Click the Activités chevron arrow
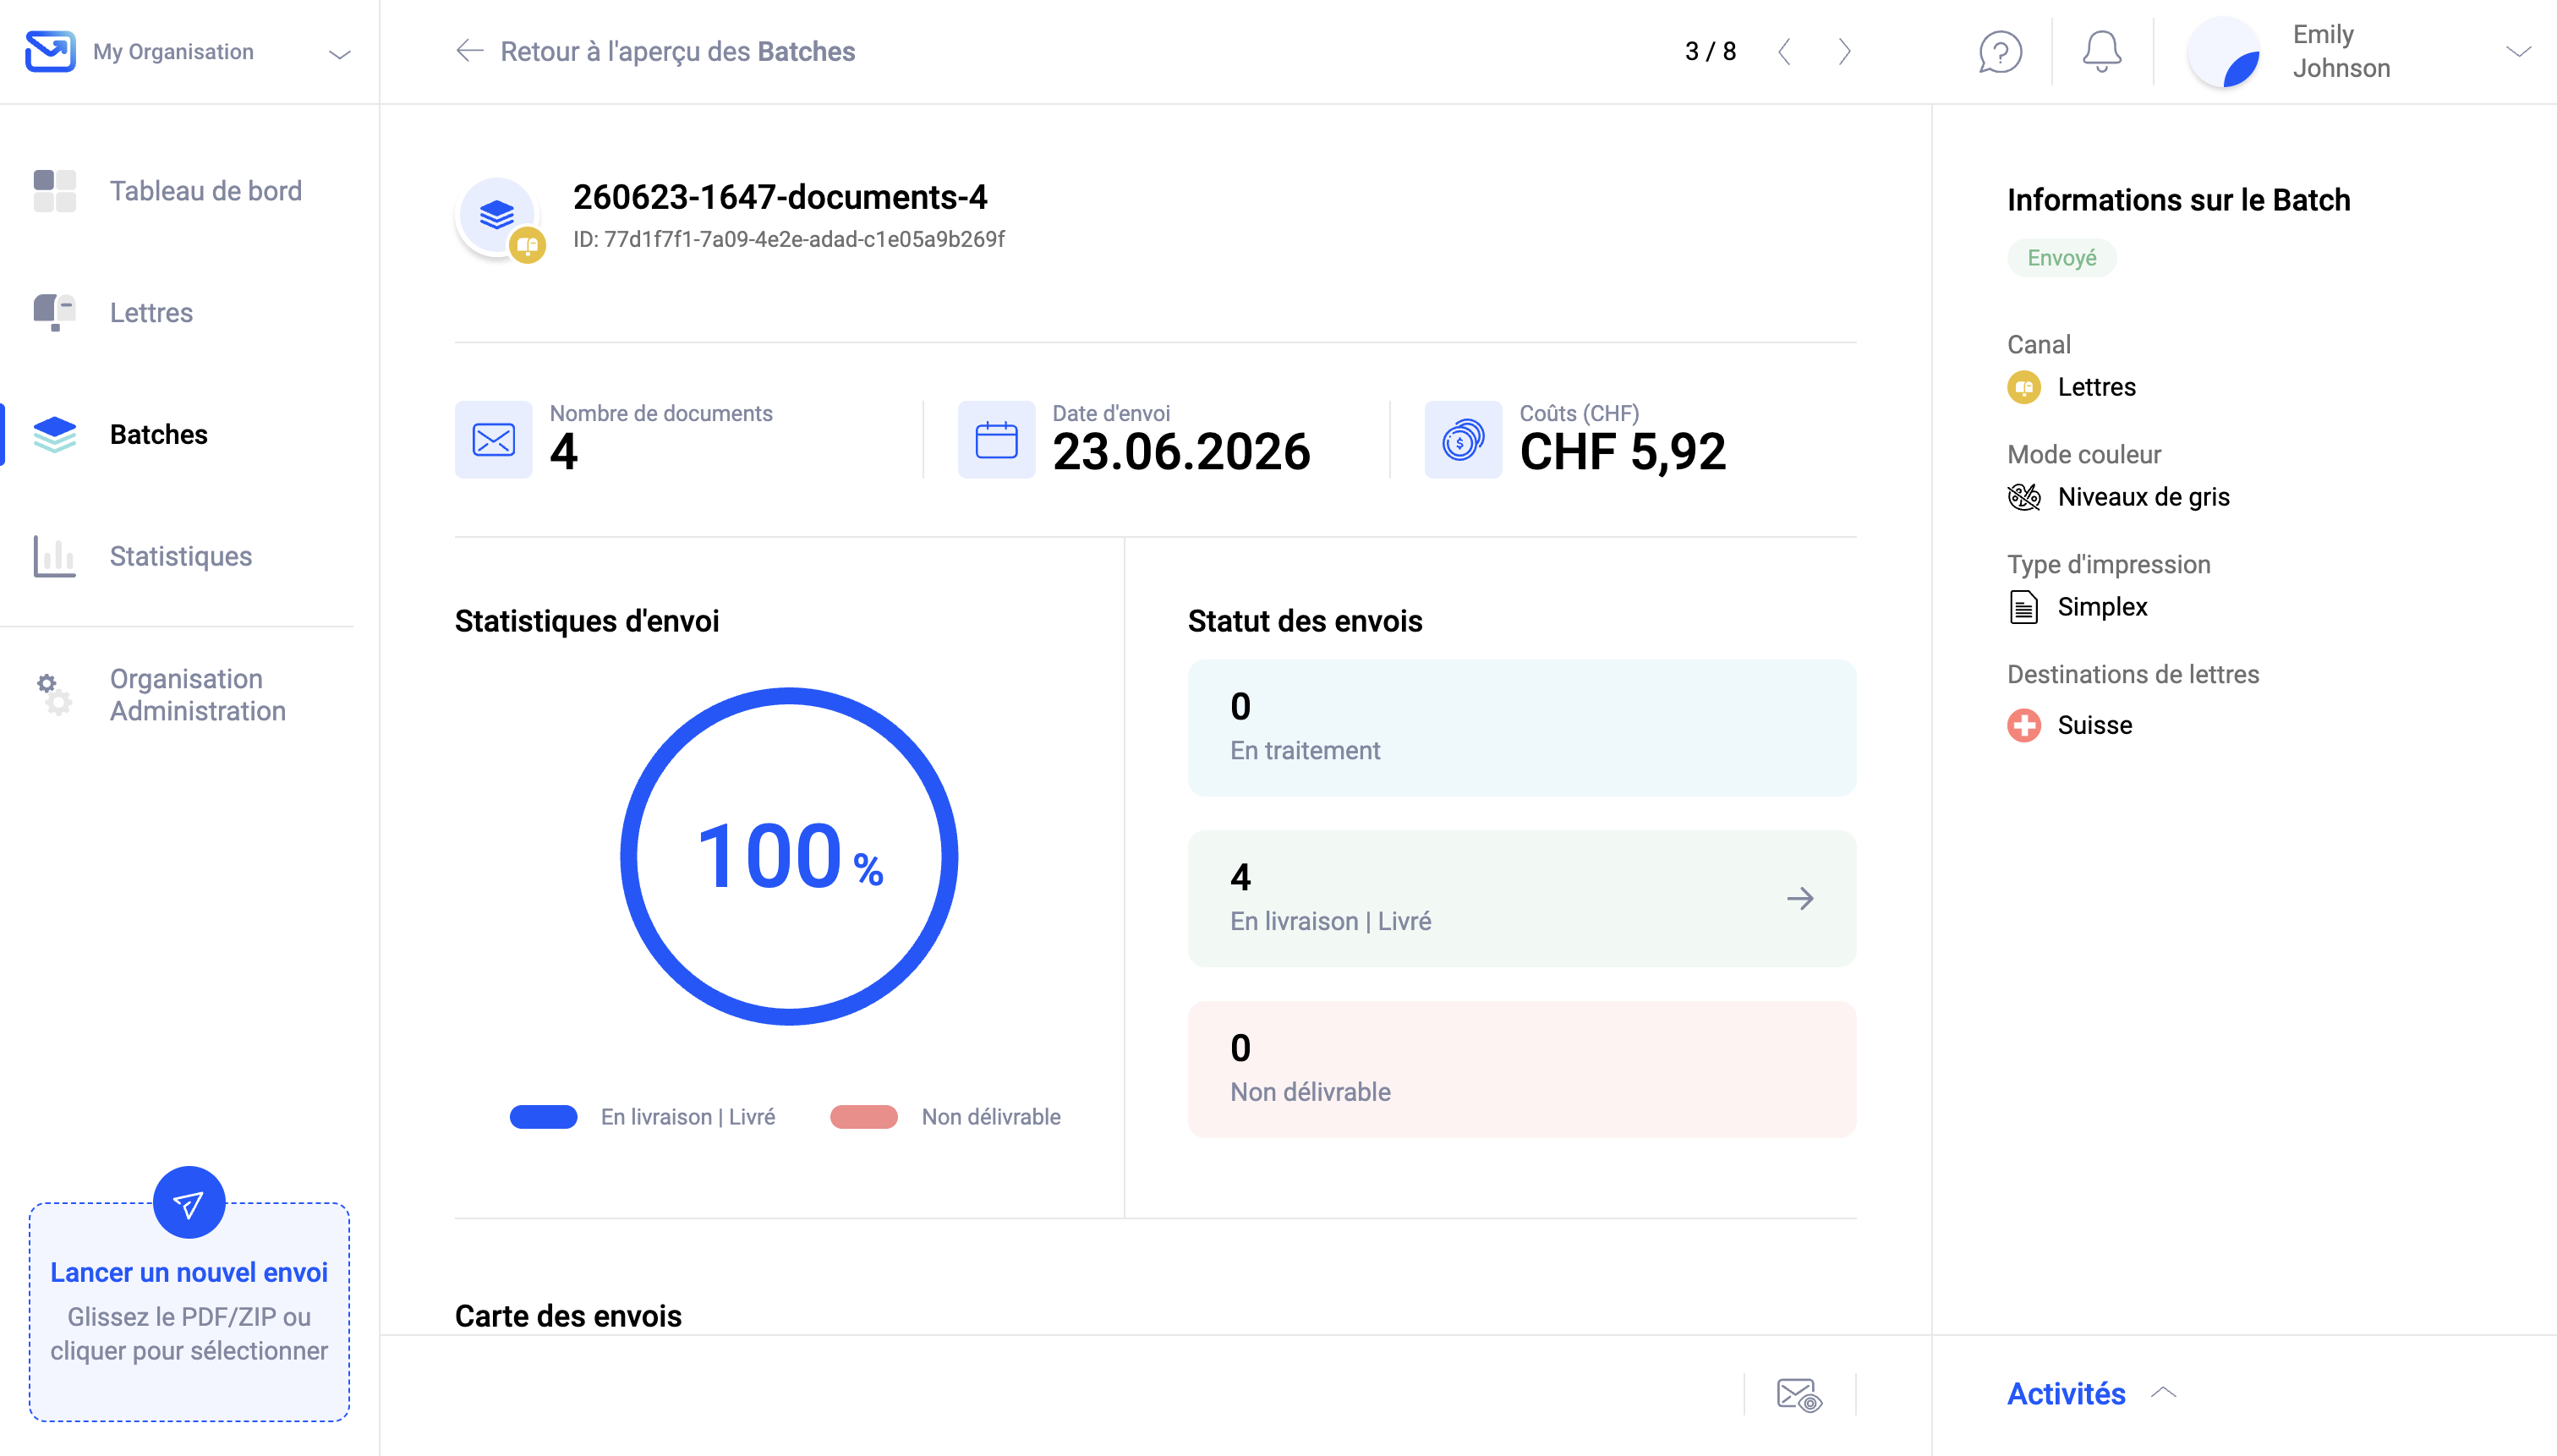Image resolution: width=2557 pixels, height=1456 pixels. click(x=2163, y=1392)
